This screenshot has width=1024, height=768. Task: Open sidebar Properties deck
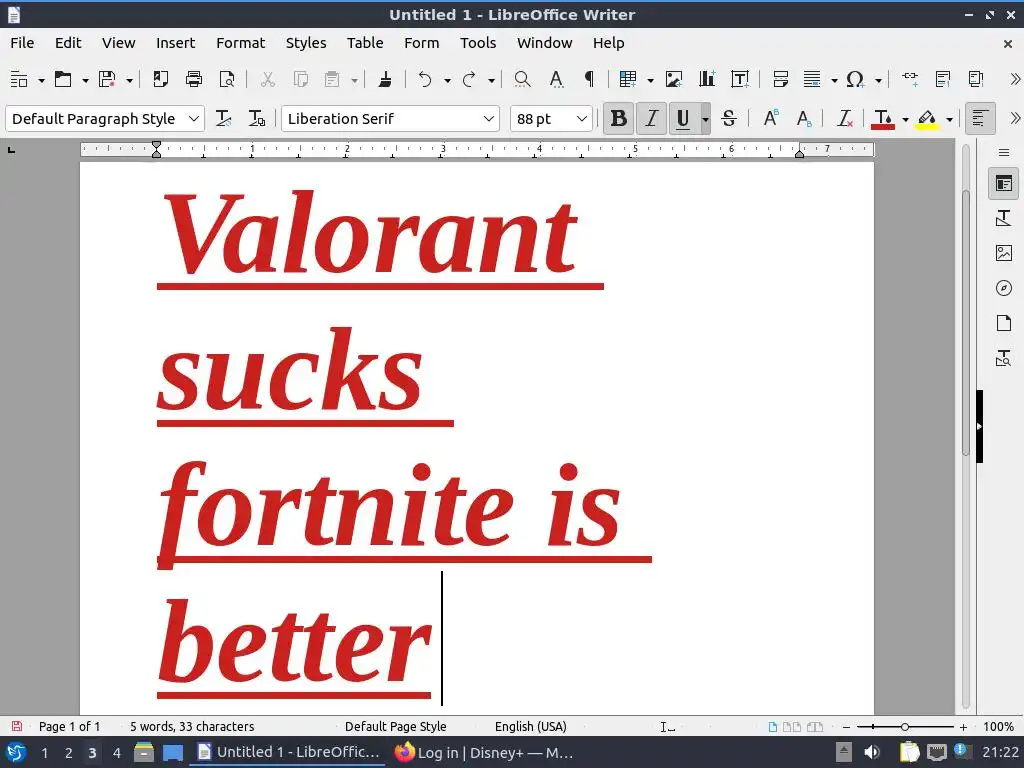tap(1004, 184)
